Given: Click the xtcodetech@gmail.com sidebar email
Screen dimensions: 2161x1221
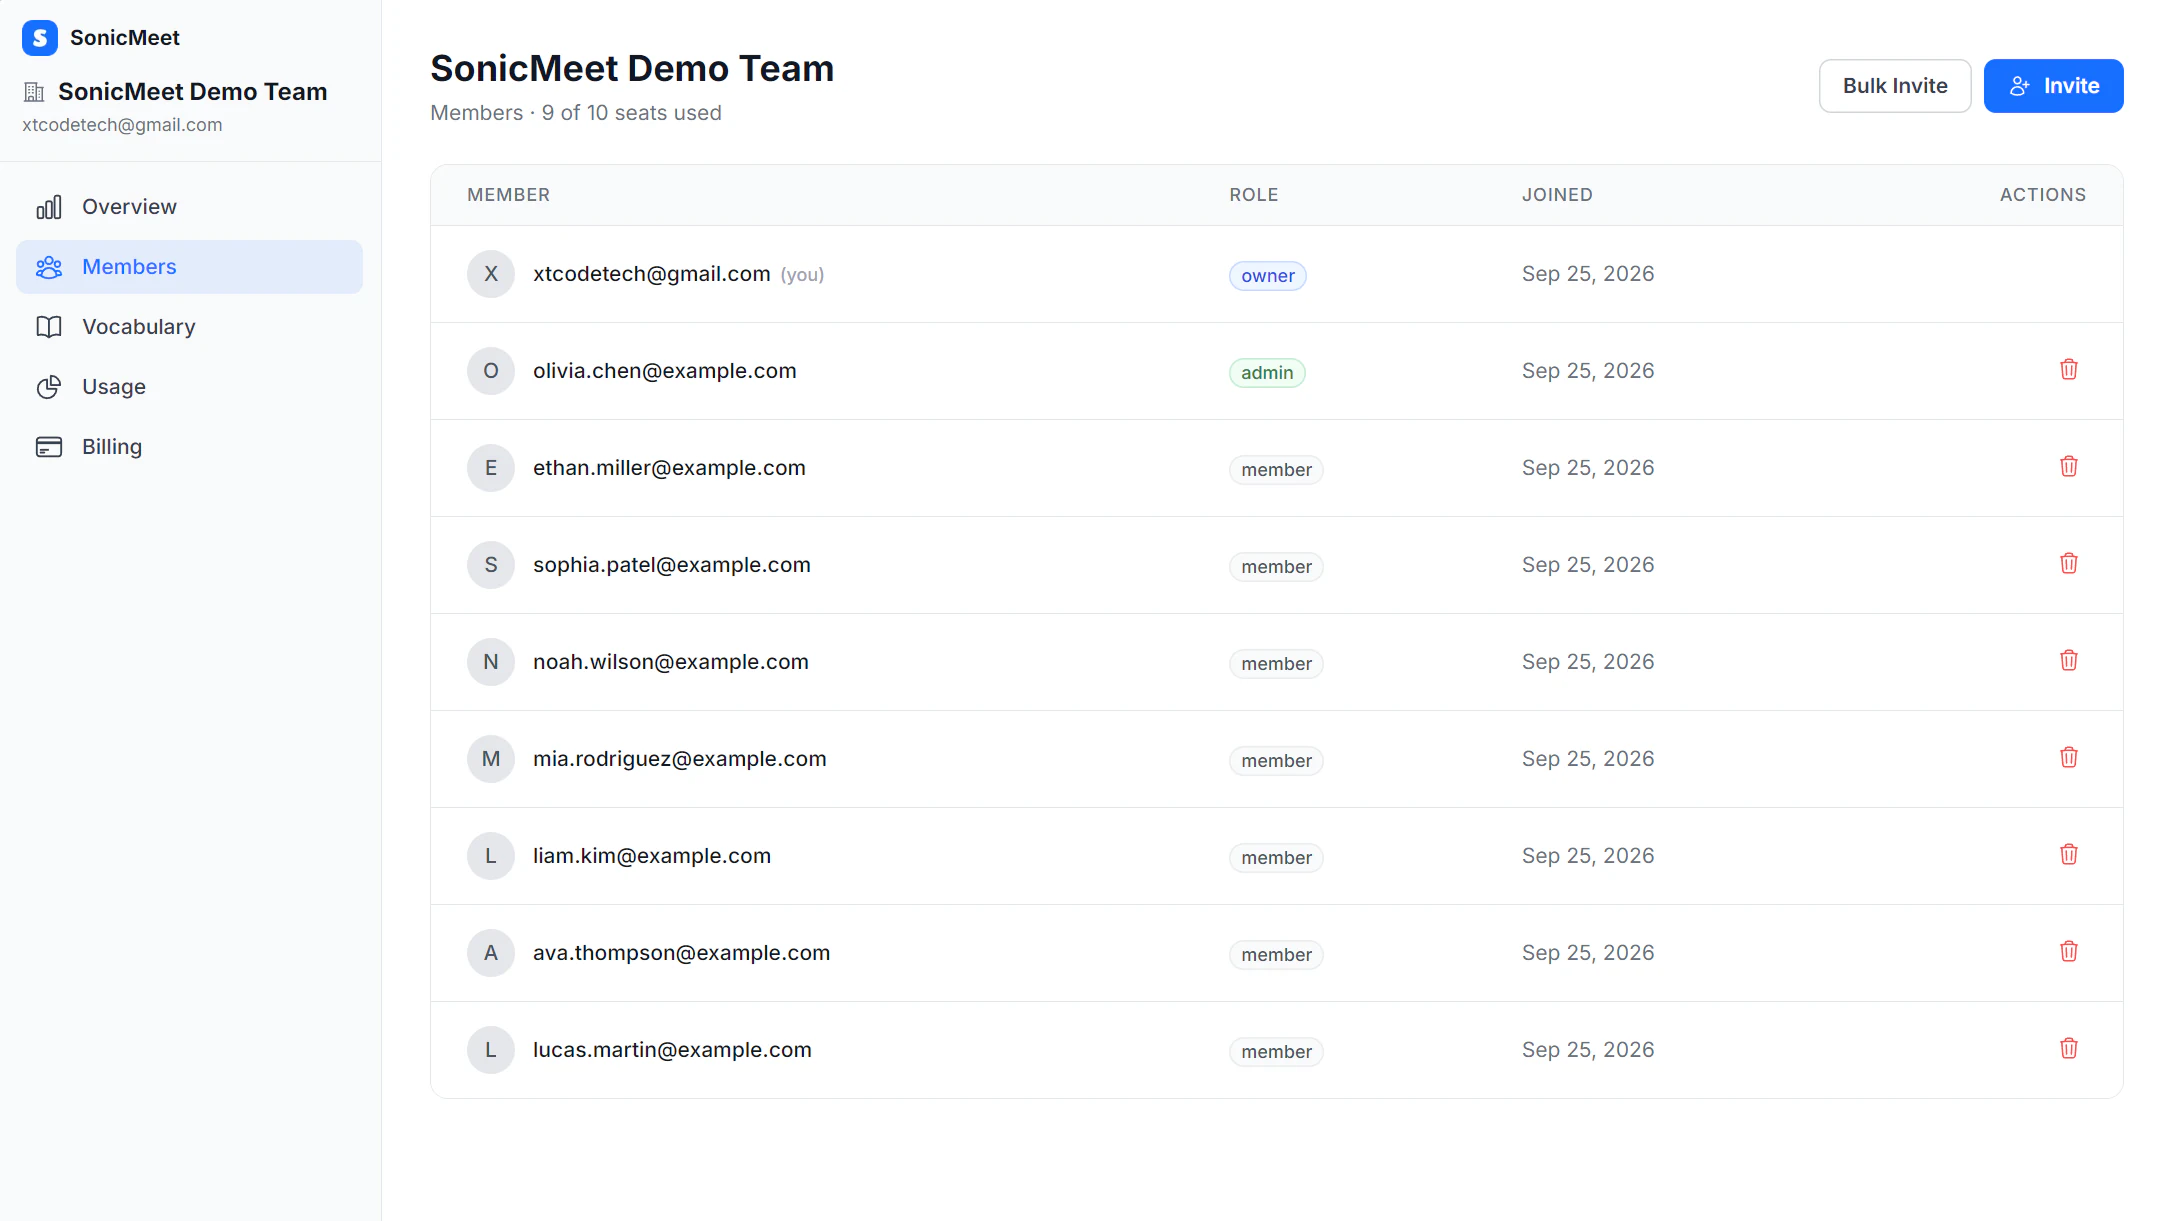Looking at the screenshot, I should [x=122, y=125].
